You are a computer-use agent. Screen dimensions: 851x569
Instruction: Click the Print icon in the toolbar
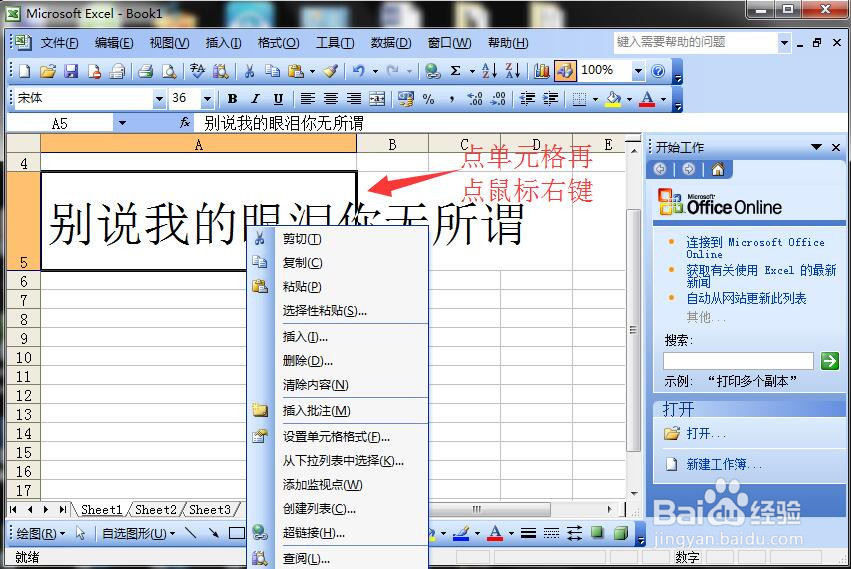145,71
